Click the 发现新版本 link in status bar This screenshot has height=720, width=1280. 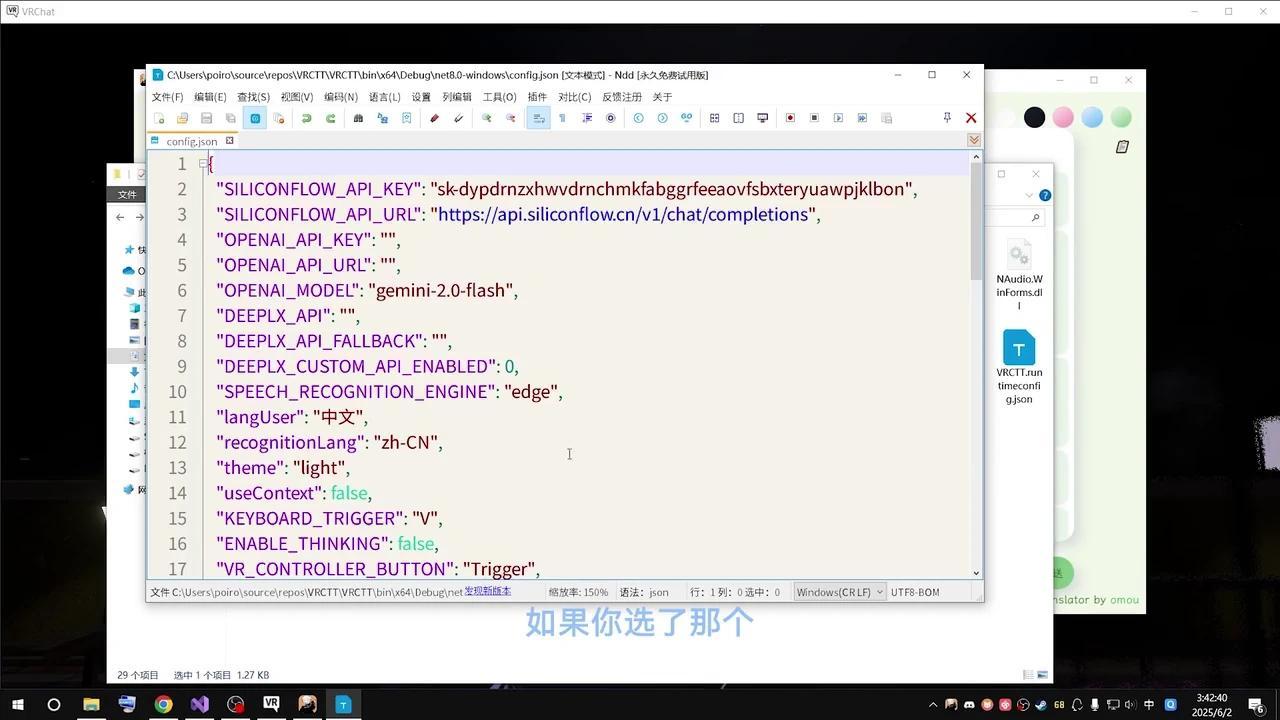point(487,591)
